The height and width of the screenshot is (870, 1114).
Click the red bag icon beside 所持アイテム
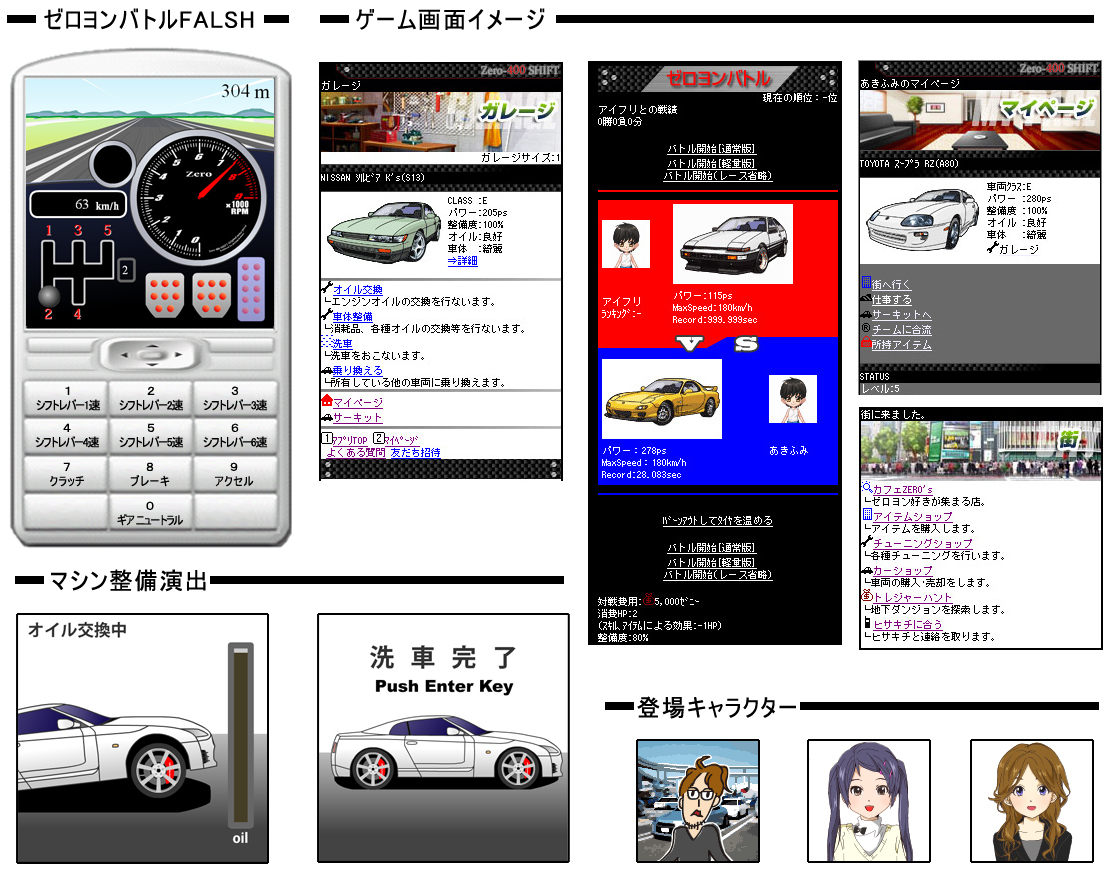point(866,344)
